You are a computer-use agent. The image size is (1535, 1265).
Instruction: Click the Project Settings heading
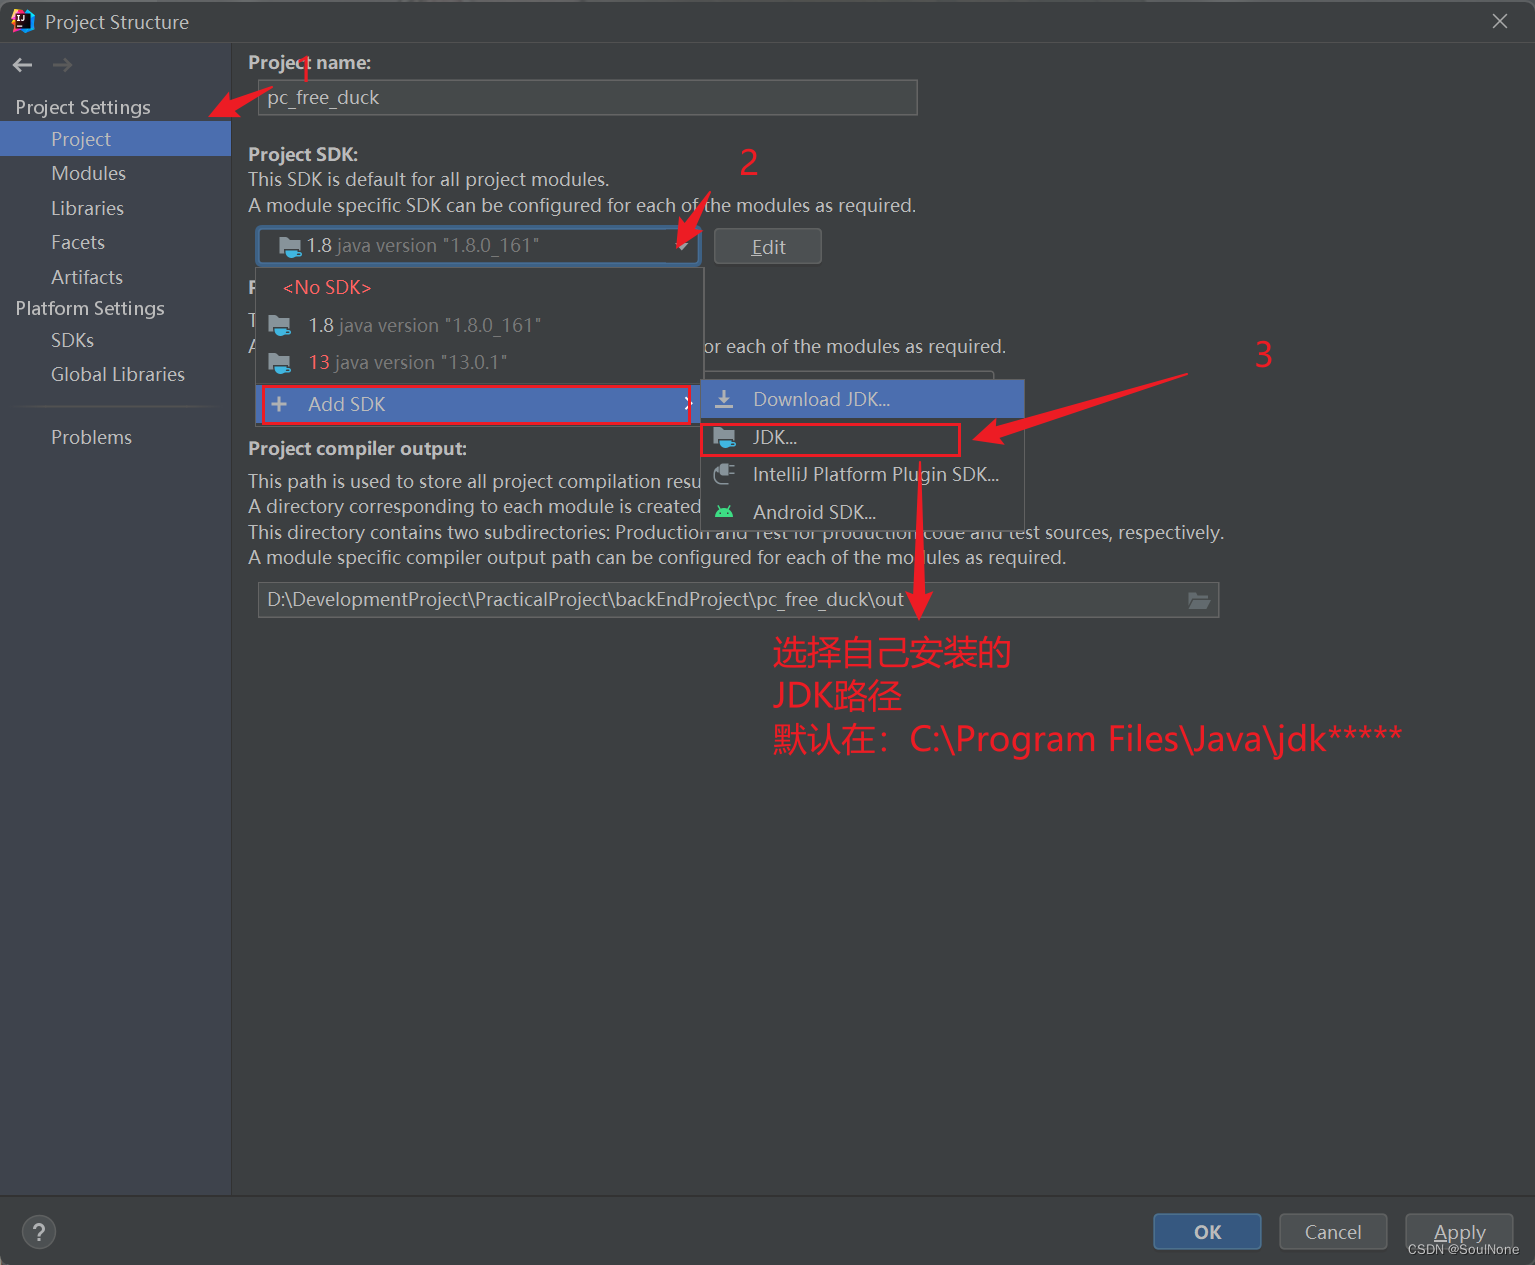pos(83,107)
